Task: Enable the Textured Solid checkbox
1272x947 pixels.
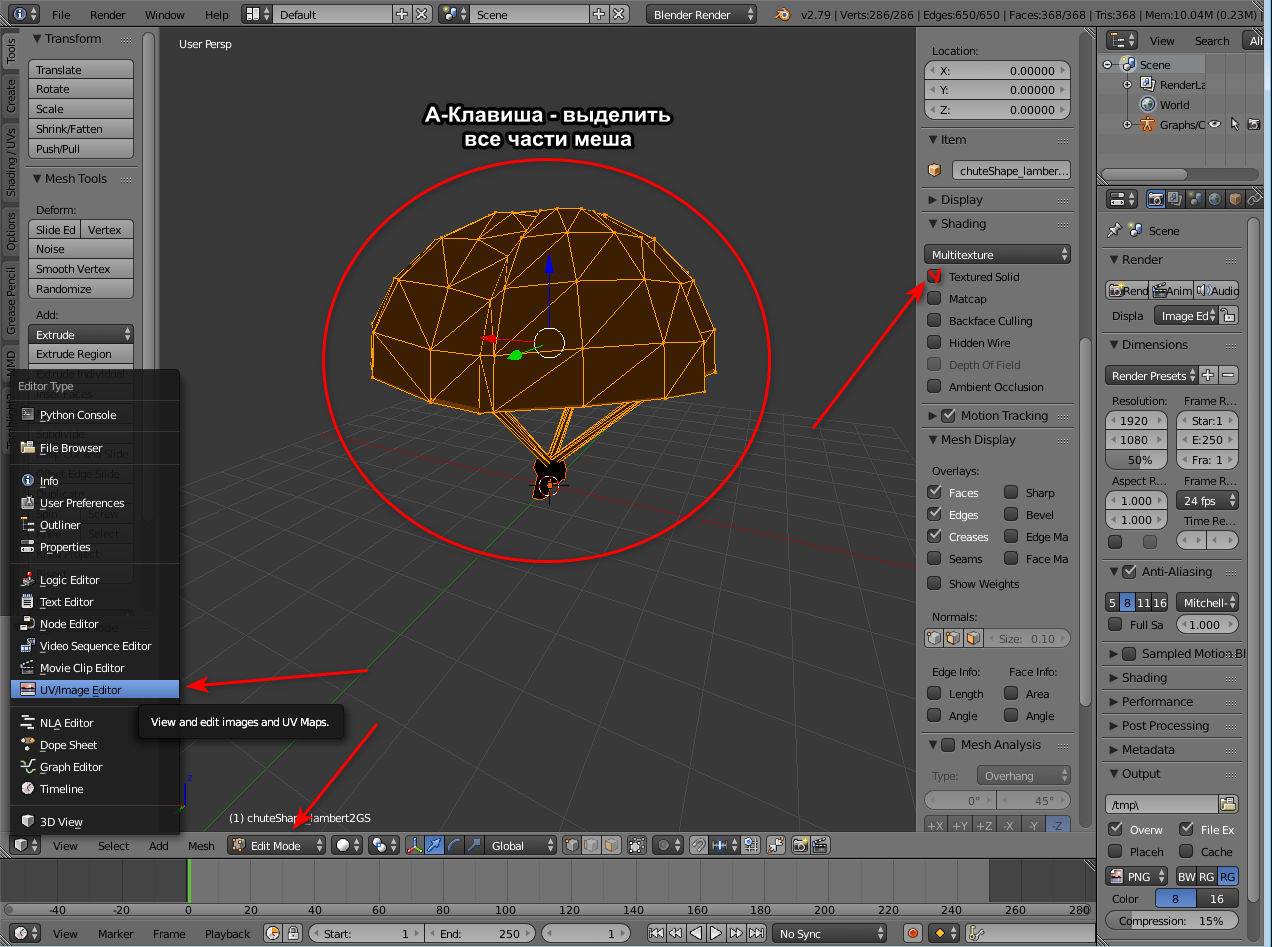Action: (934, 277)
